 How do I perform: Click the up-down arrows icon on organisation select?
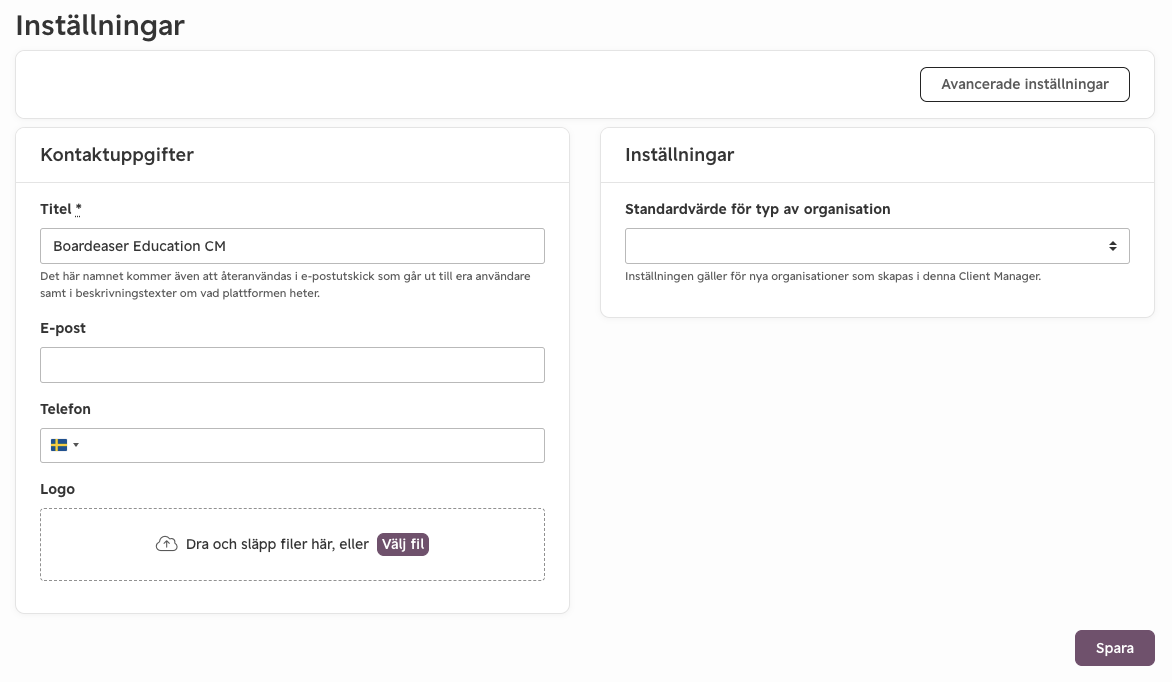(x=1112, y=246)
